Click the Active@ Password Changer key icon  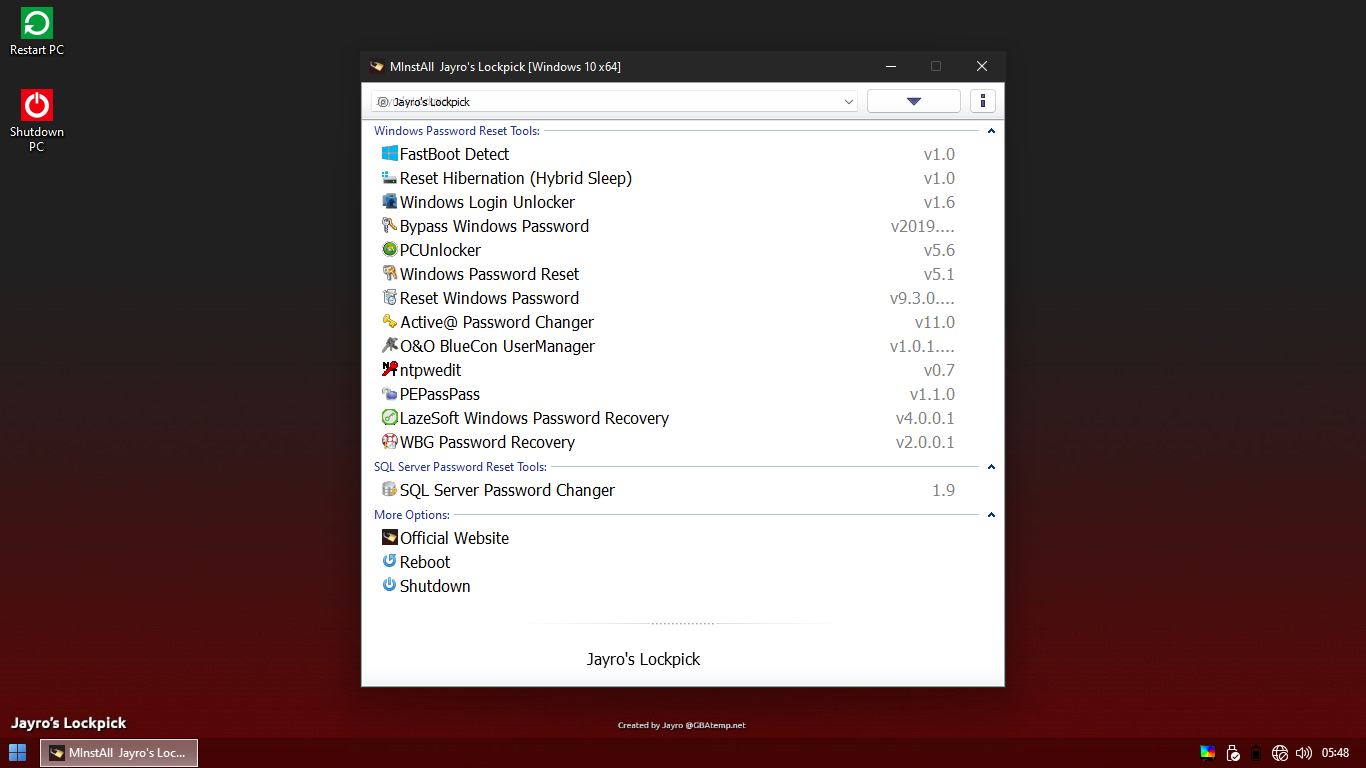pos(390,321)
